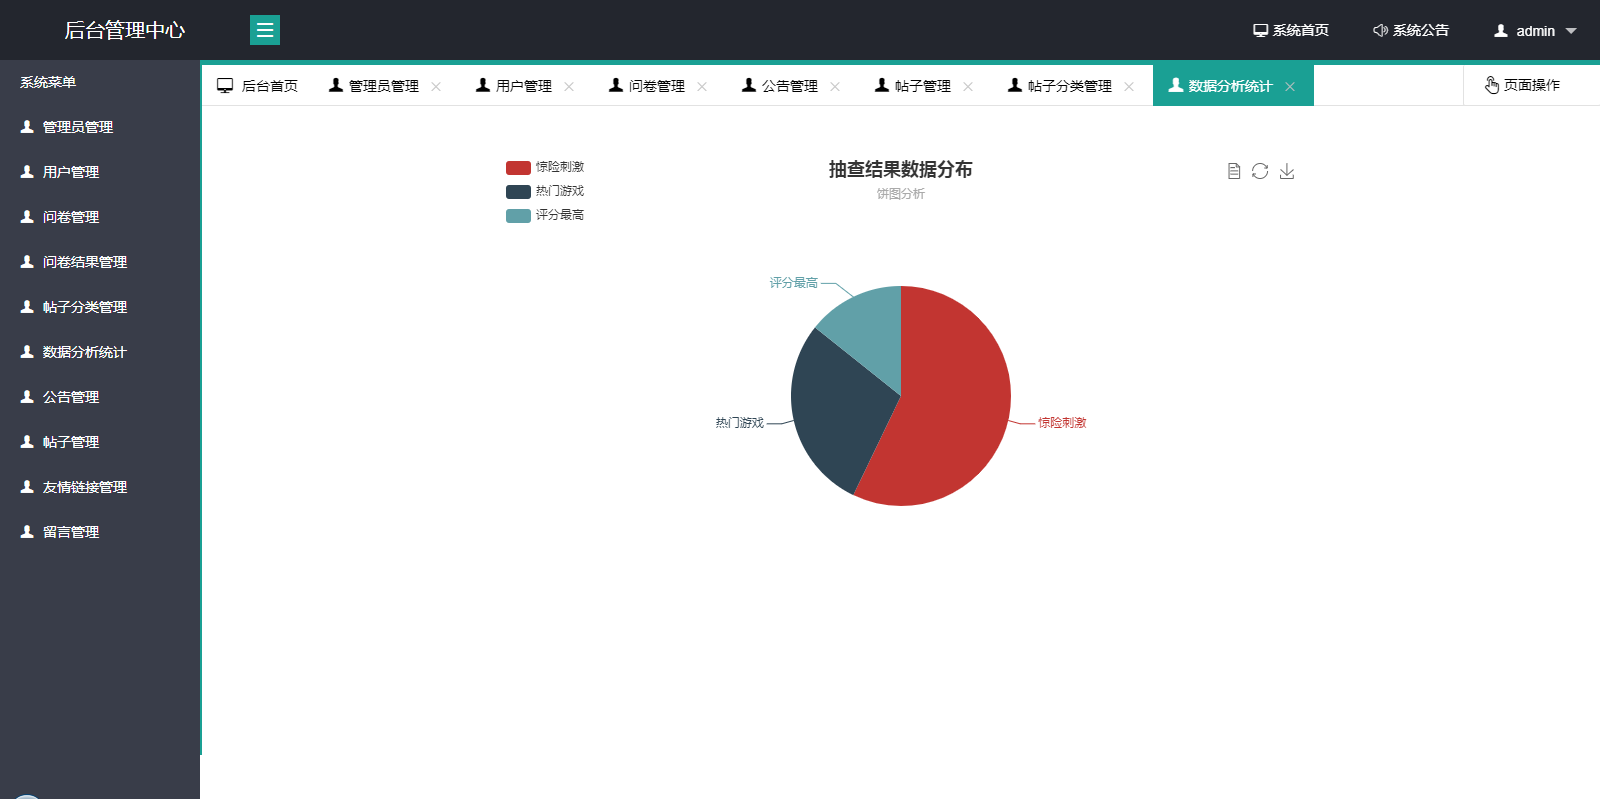Switch to the 帖子分类管理 tab
Viewport: 1600px width, 799px height.
pyautogui.click(x=1070, y=86)
